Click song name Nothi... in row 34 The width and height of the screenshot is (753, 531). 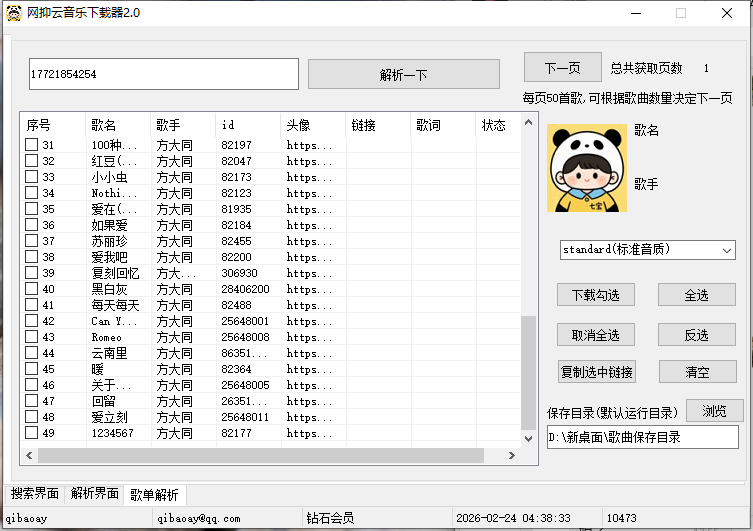click(114, 193)
